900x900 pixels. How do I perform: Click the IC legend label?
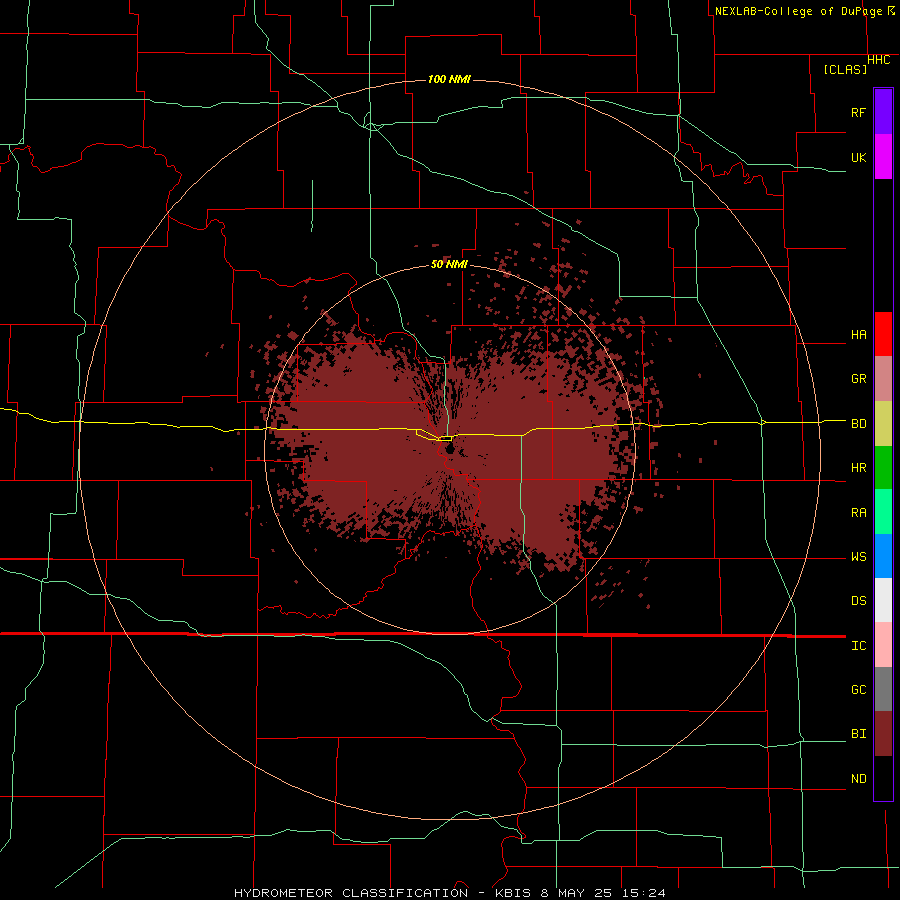[858, 646]
